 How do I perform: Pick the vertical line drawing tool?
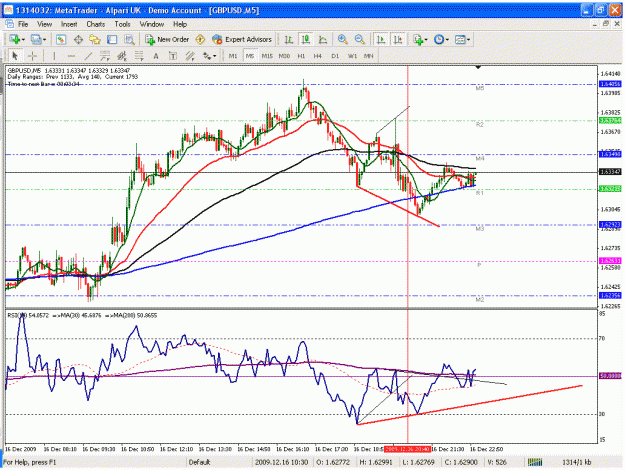[54, 56]
